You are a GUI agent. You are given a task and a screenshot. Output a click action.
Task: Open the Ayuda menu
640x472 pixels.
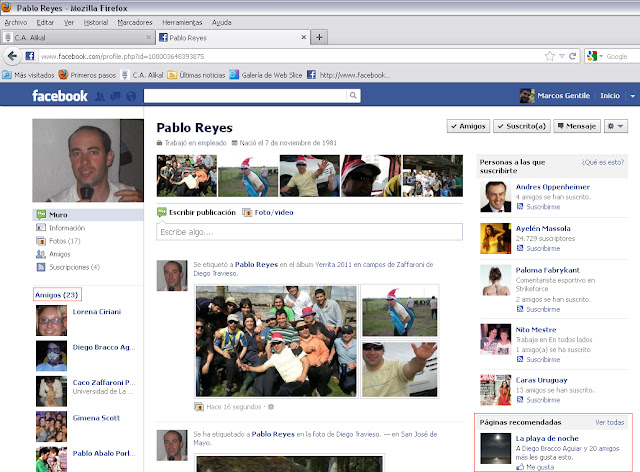click(x=222, y=22)
